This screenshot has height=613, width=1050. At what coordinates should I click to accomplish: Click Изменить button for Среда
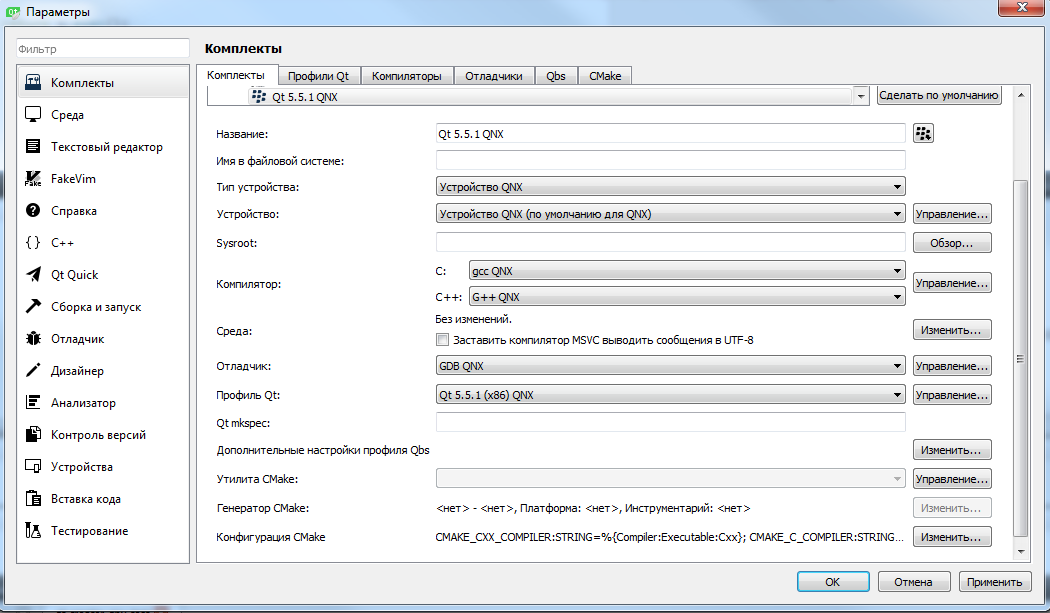point(952,330)
